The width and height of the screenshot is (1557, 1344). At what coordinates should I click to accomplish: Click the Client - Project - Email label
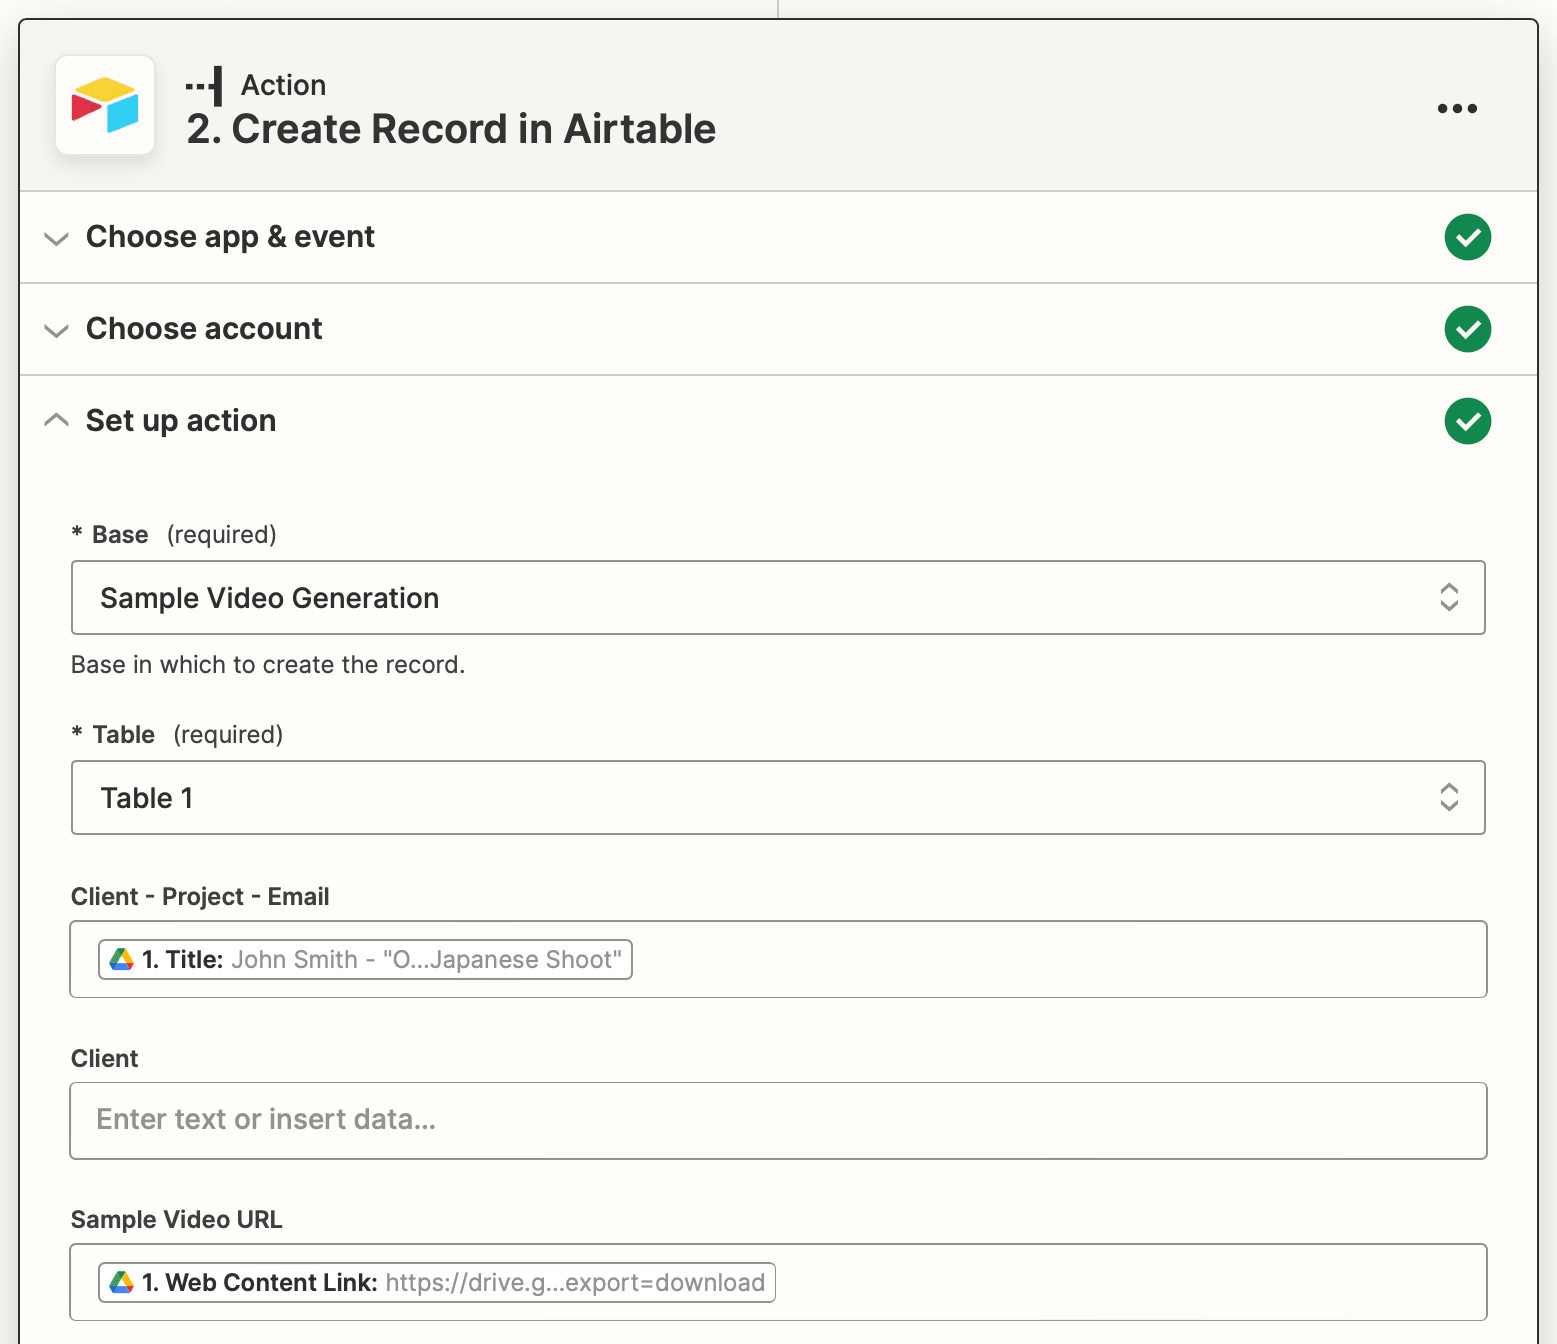(200, 897)
